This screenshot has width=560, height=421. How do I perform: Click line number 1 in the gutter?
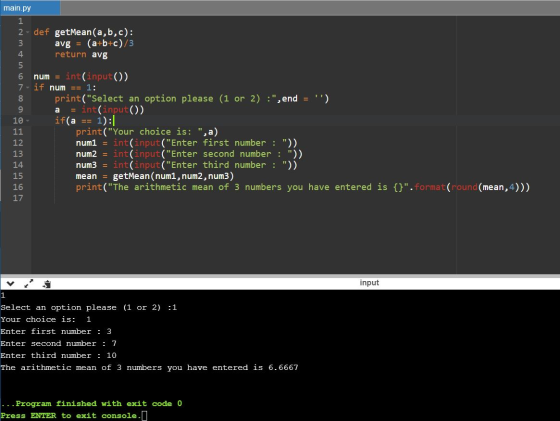20,21
